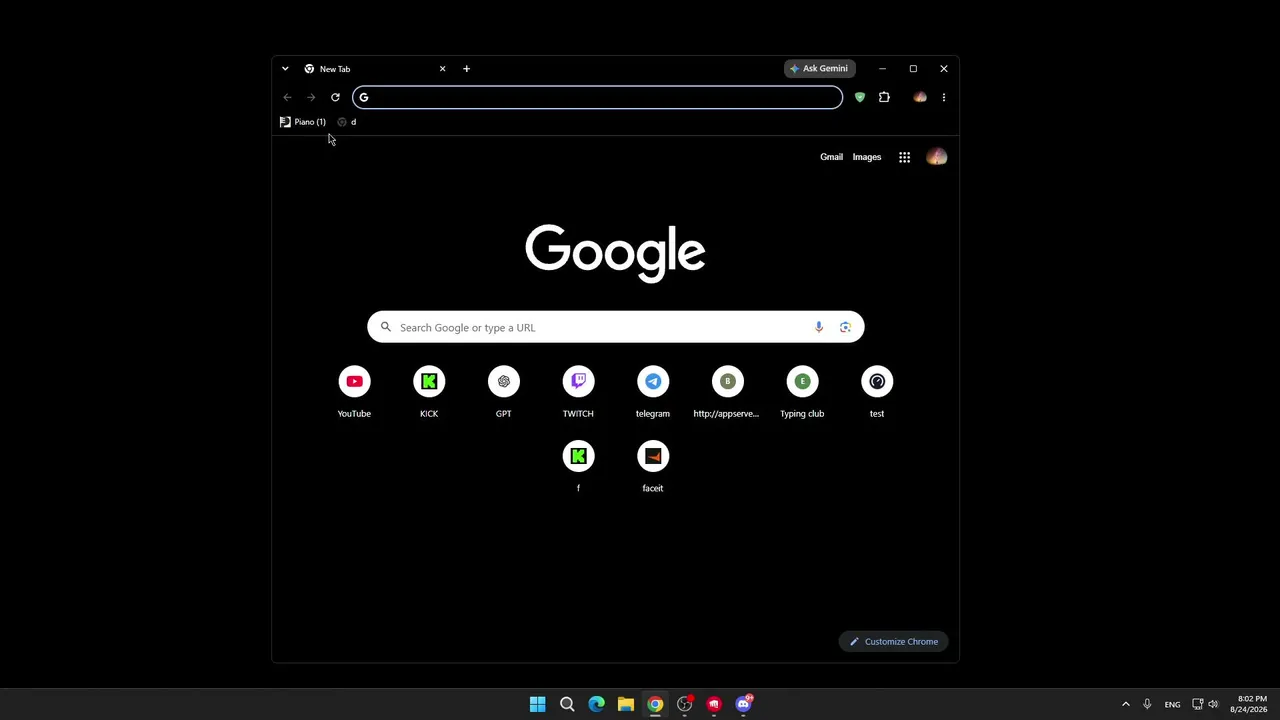Focus the Chrome address bar
The width and height of the screenshot is (1280, 720).
[598, 97]
